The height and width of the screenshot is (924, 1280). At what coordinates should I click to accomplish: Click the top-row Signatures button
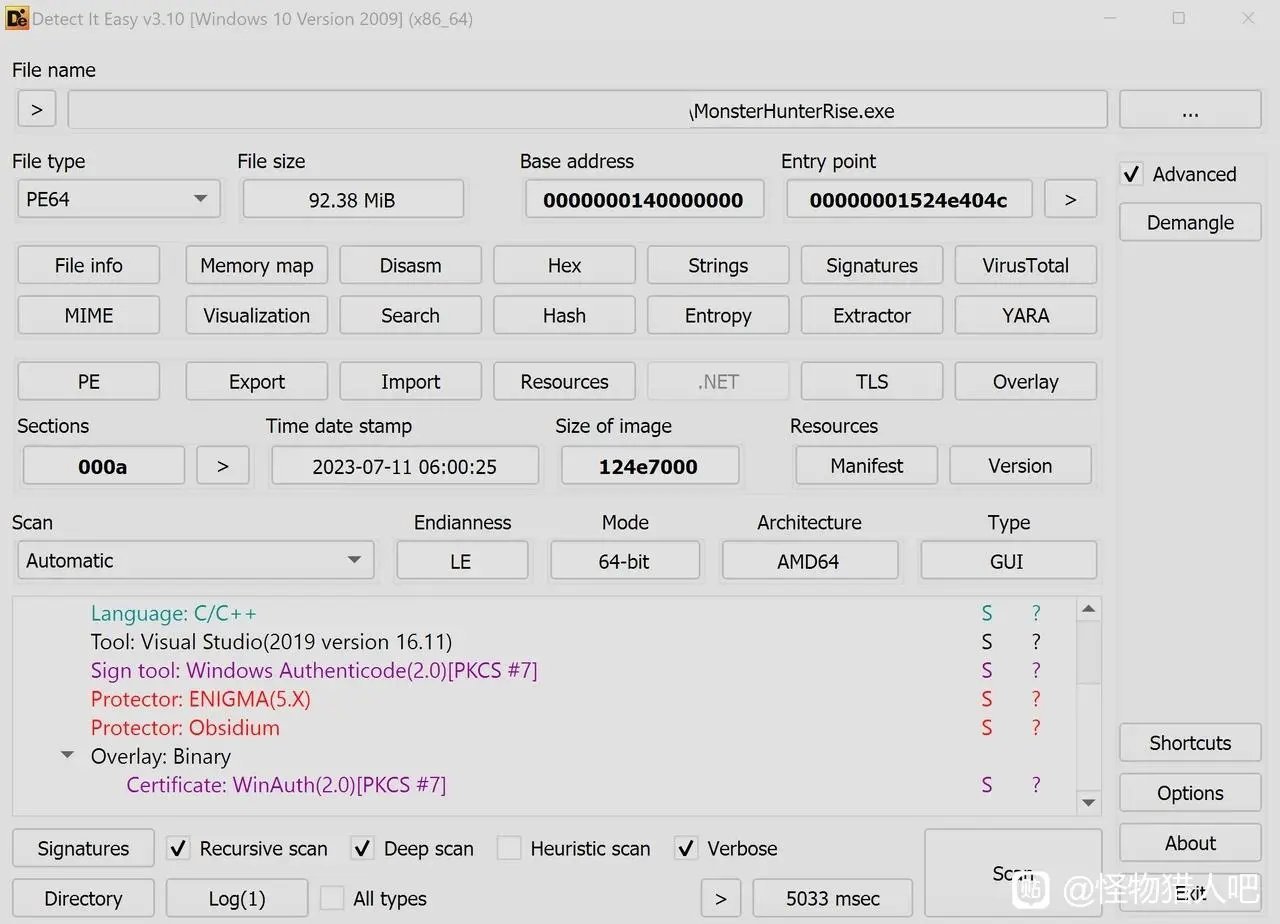(872, 265)
